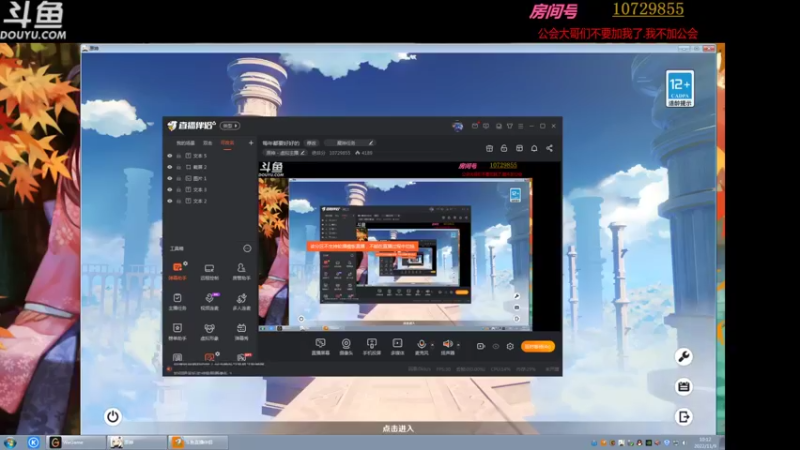This screenshot has width=800, height=450.
Task: Open the 主播任务 streamer tasks tool
Action: click(x=178, y=301)
